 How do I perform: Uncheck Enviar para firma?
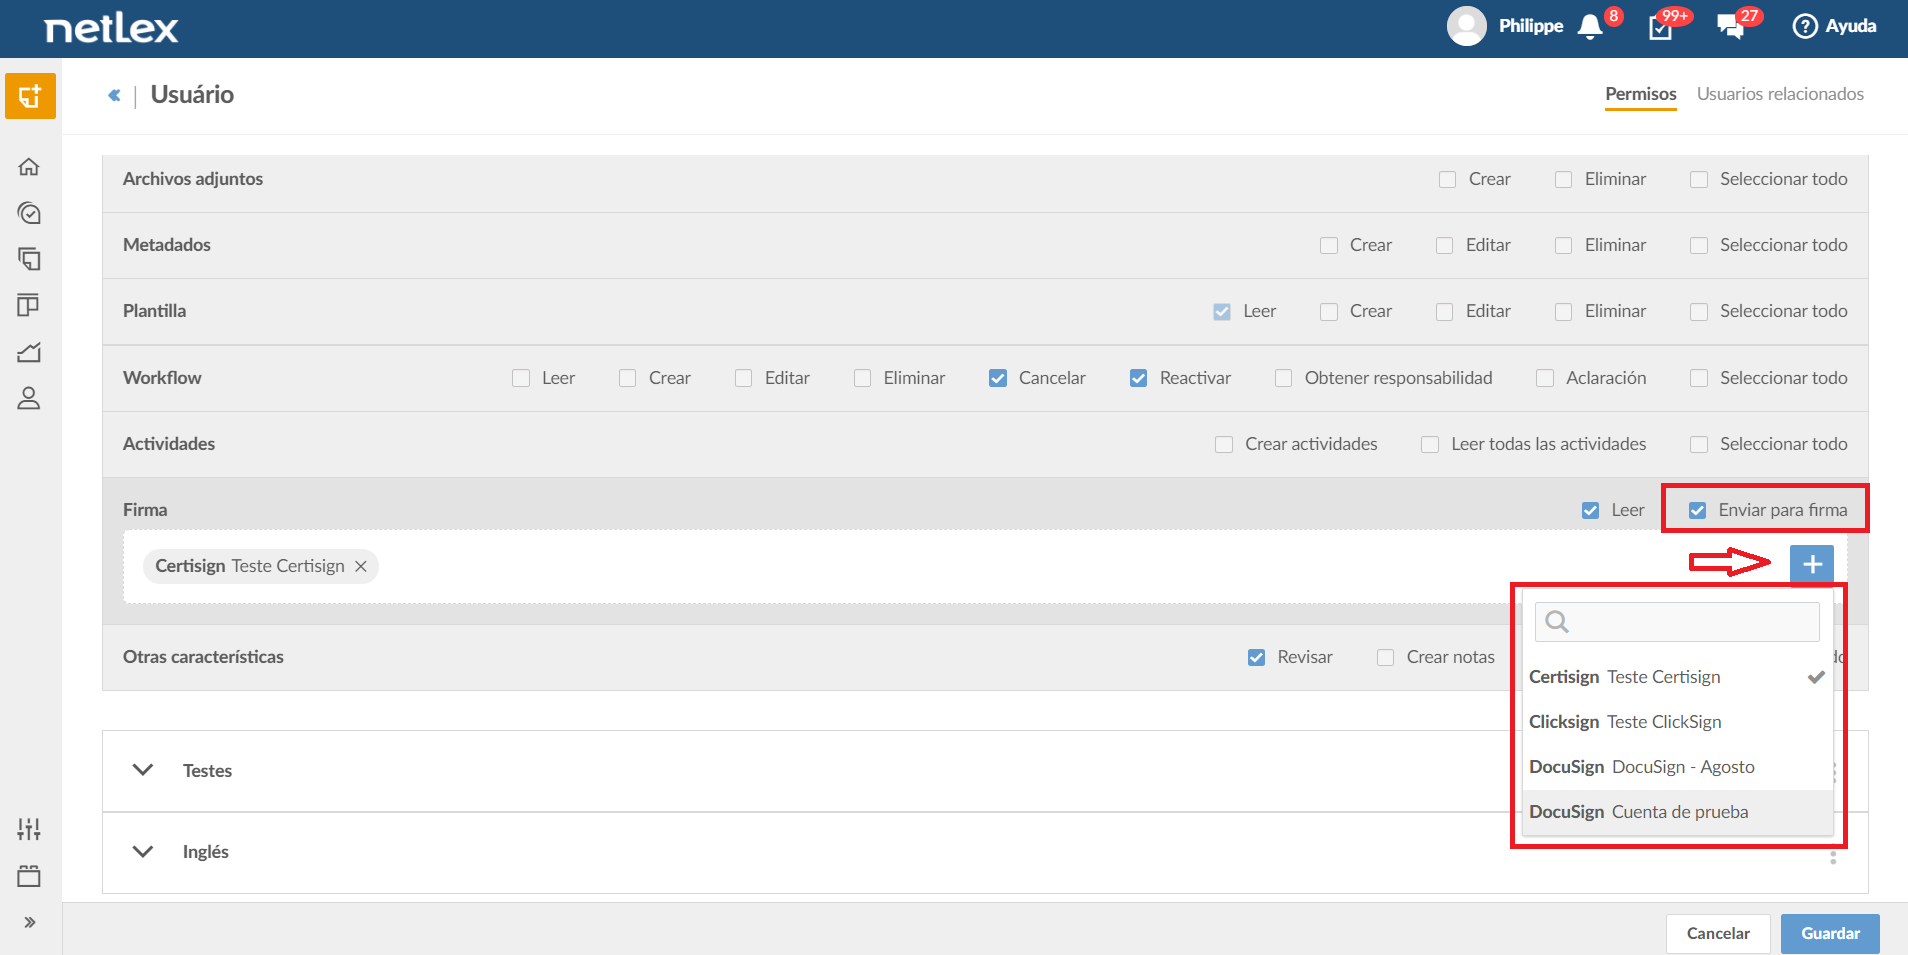click(x=1697, y=511)
